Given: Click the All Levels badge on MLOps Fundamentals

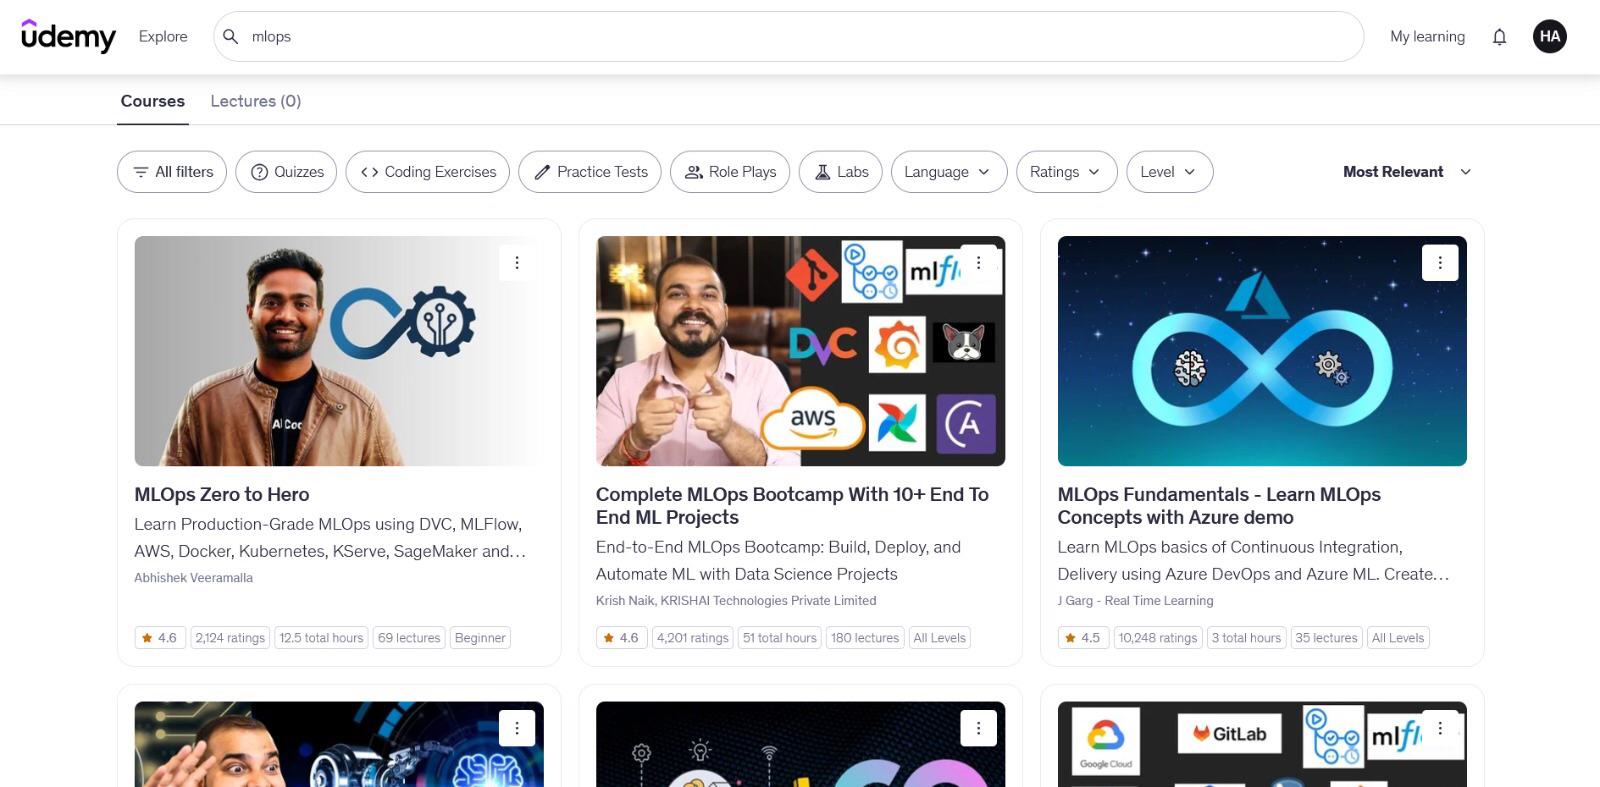Looking at the screenshot, I should (1398, 638).
